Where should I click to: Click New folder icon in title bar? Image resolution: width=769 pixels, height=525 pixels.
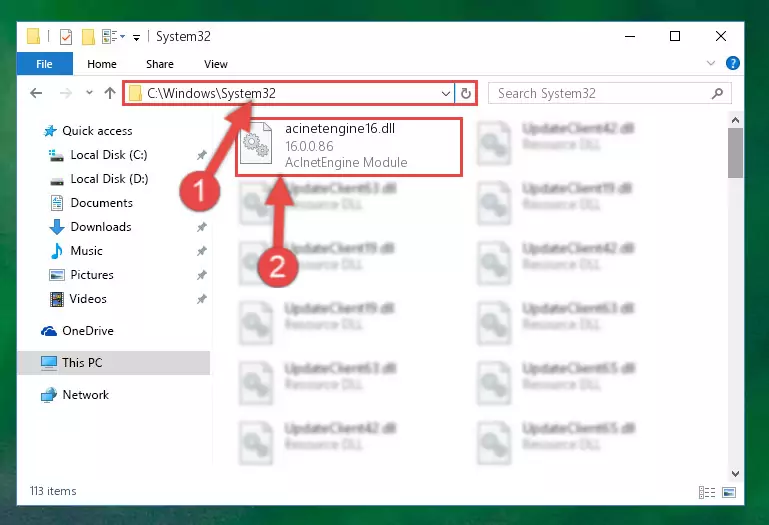pos(88,37)
